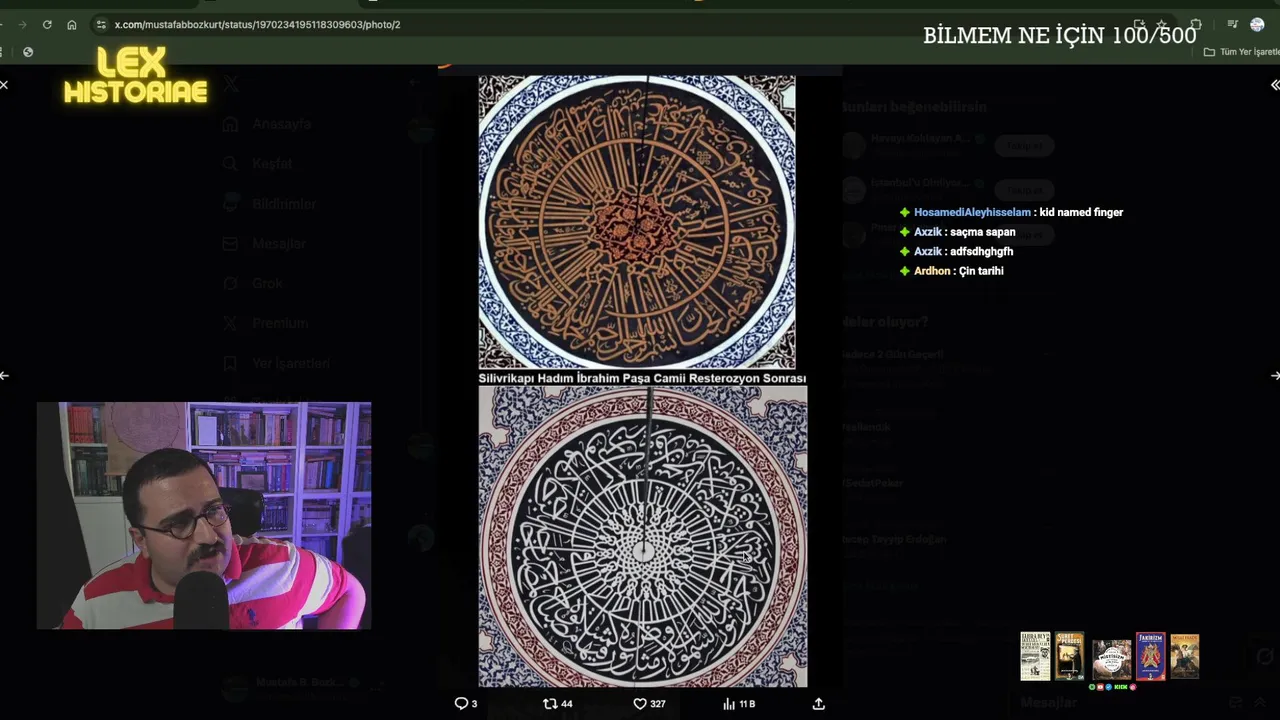Click chat message 'adfsdhghgfh'
Image resolution: width=1280 pixels, height=720 pixels.
tap(981, 251)
